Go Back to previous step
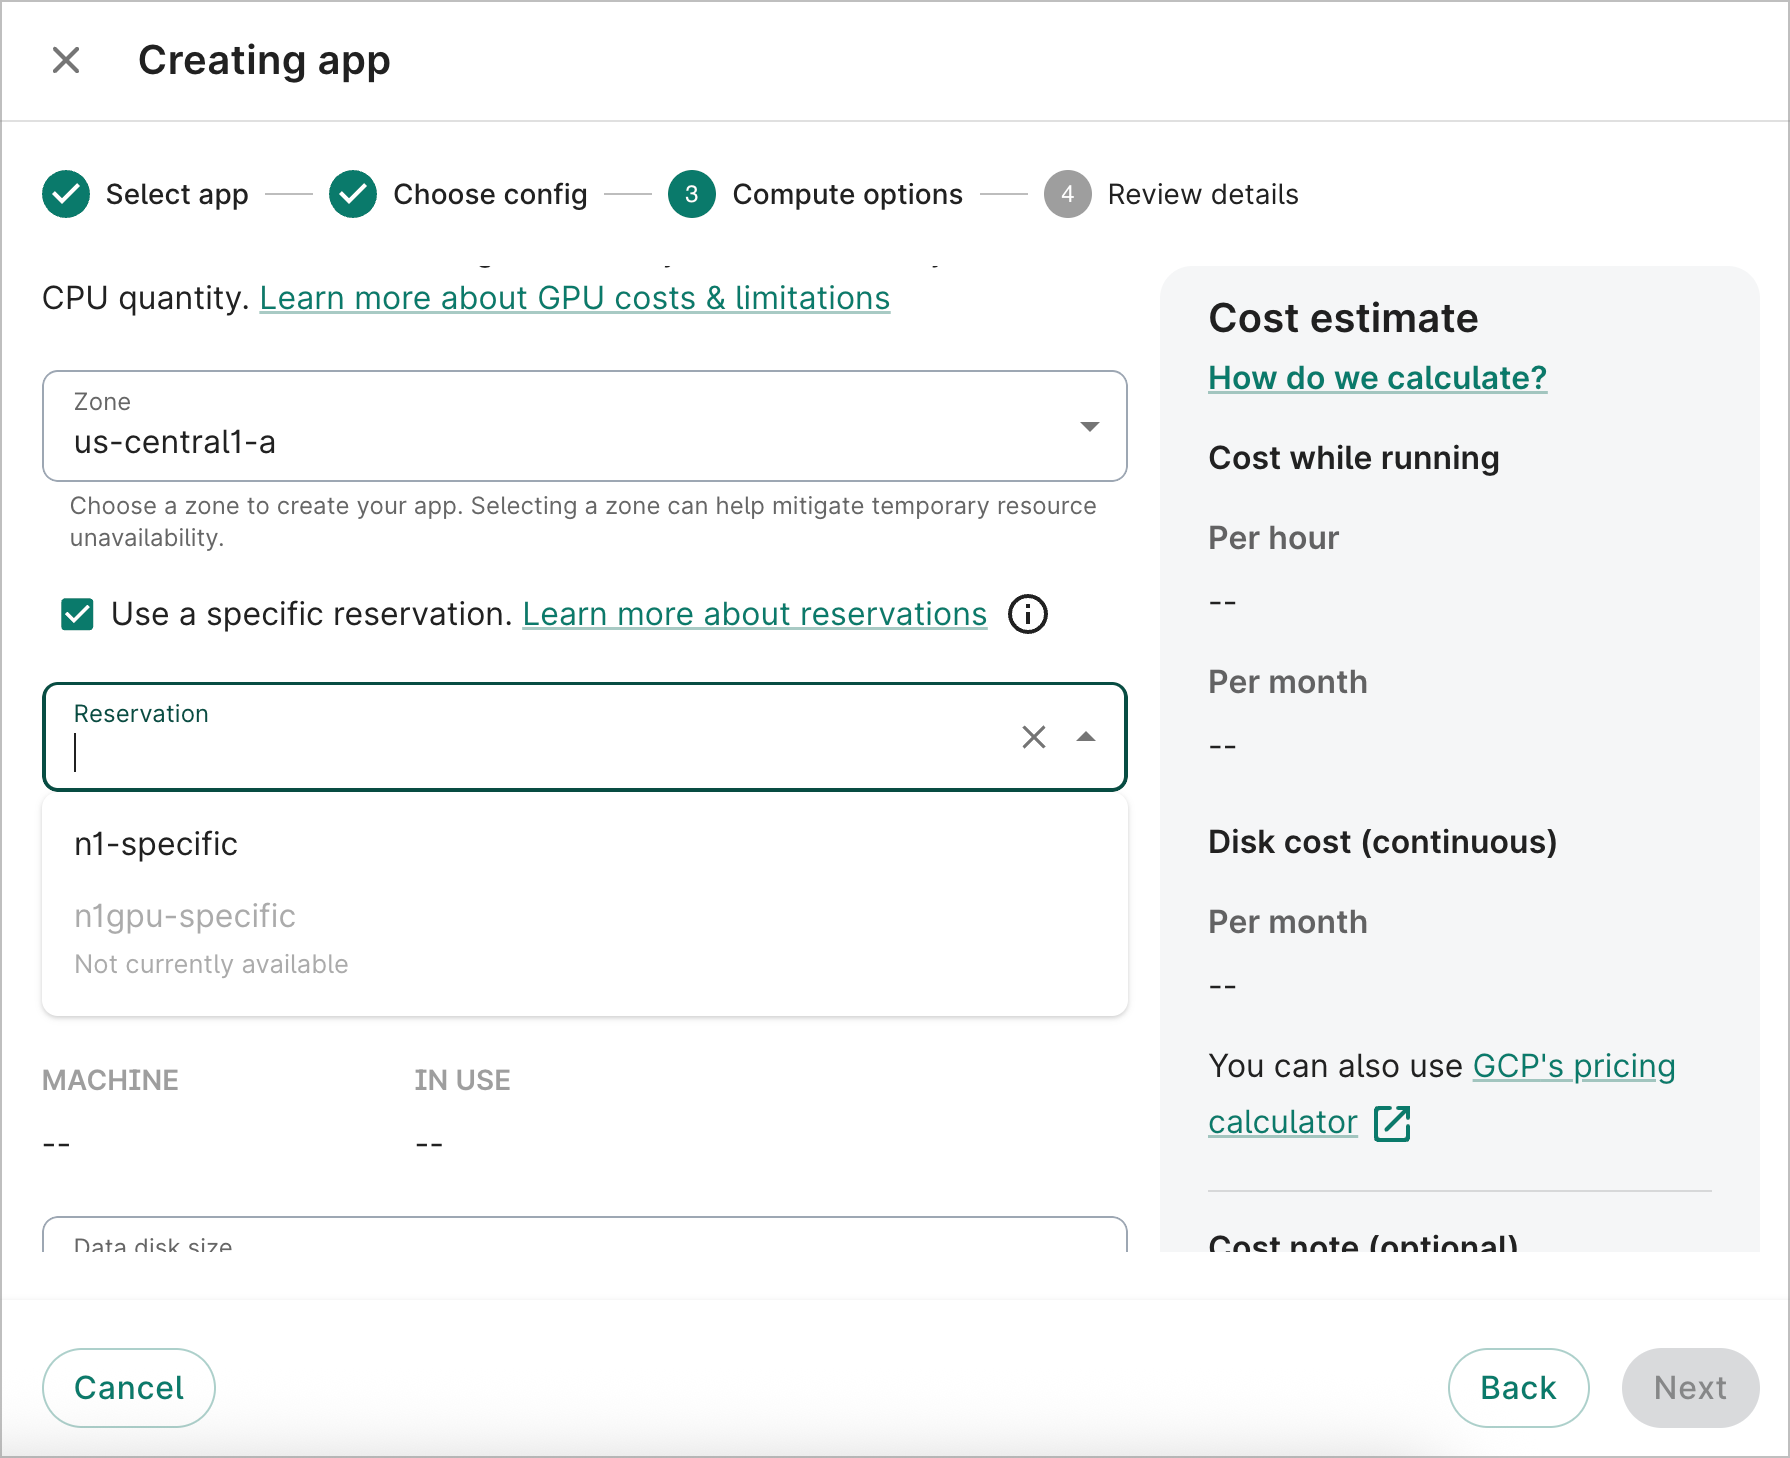The width and height of the screenshot is (1790, 1458). [1517, 1388]
